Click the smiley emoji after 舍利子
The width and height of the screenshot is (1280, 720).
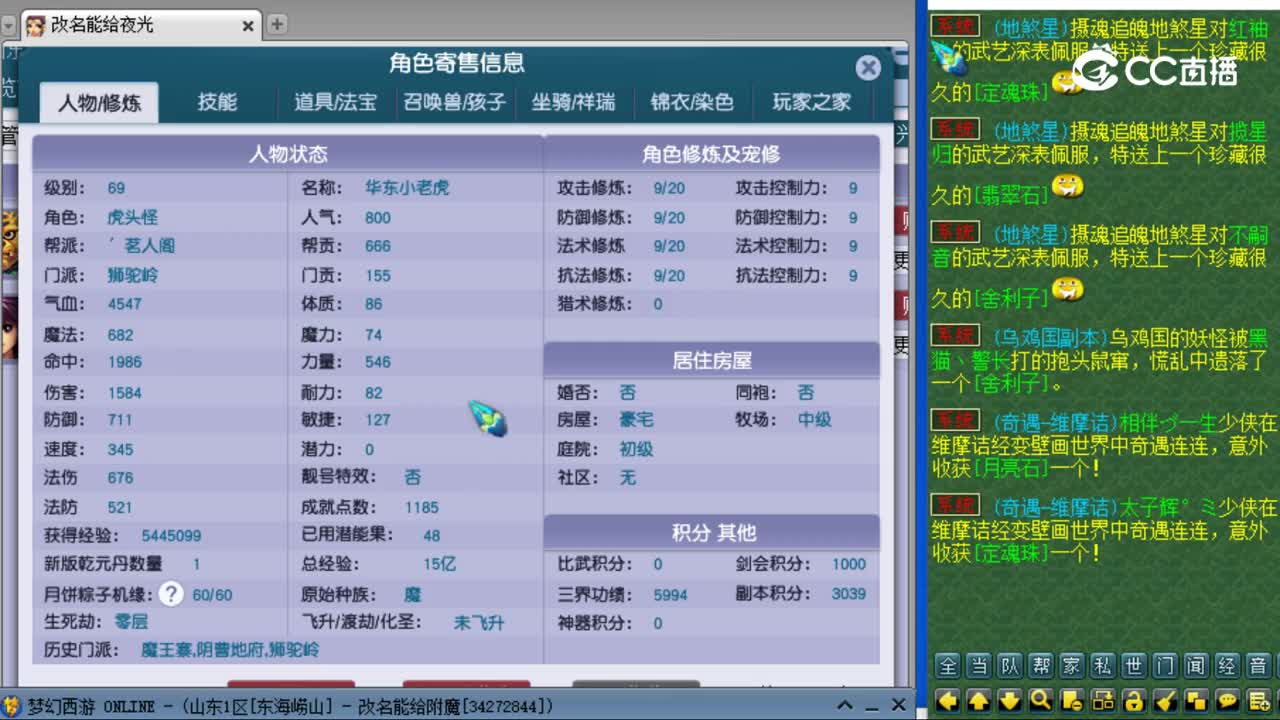(x=1068, y=290)
